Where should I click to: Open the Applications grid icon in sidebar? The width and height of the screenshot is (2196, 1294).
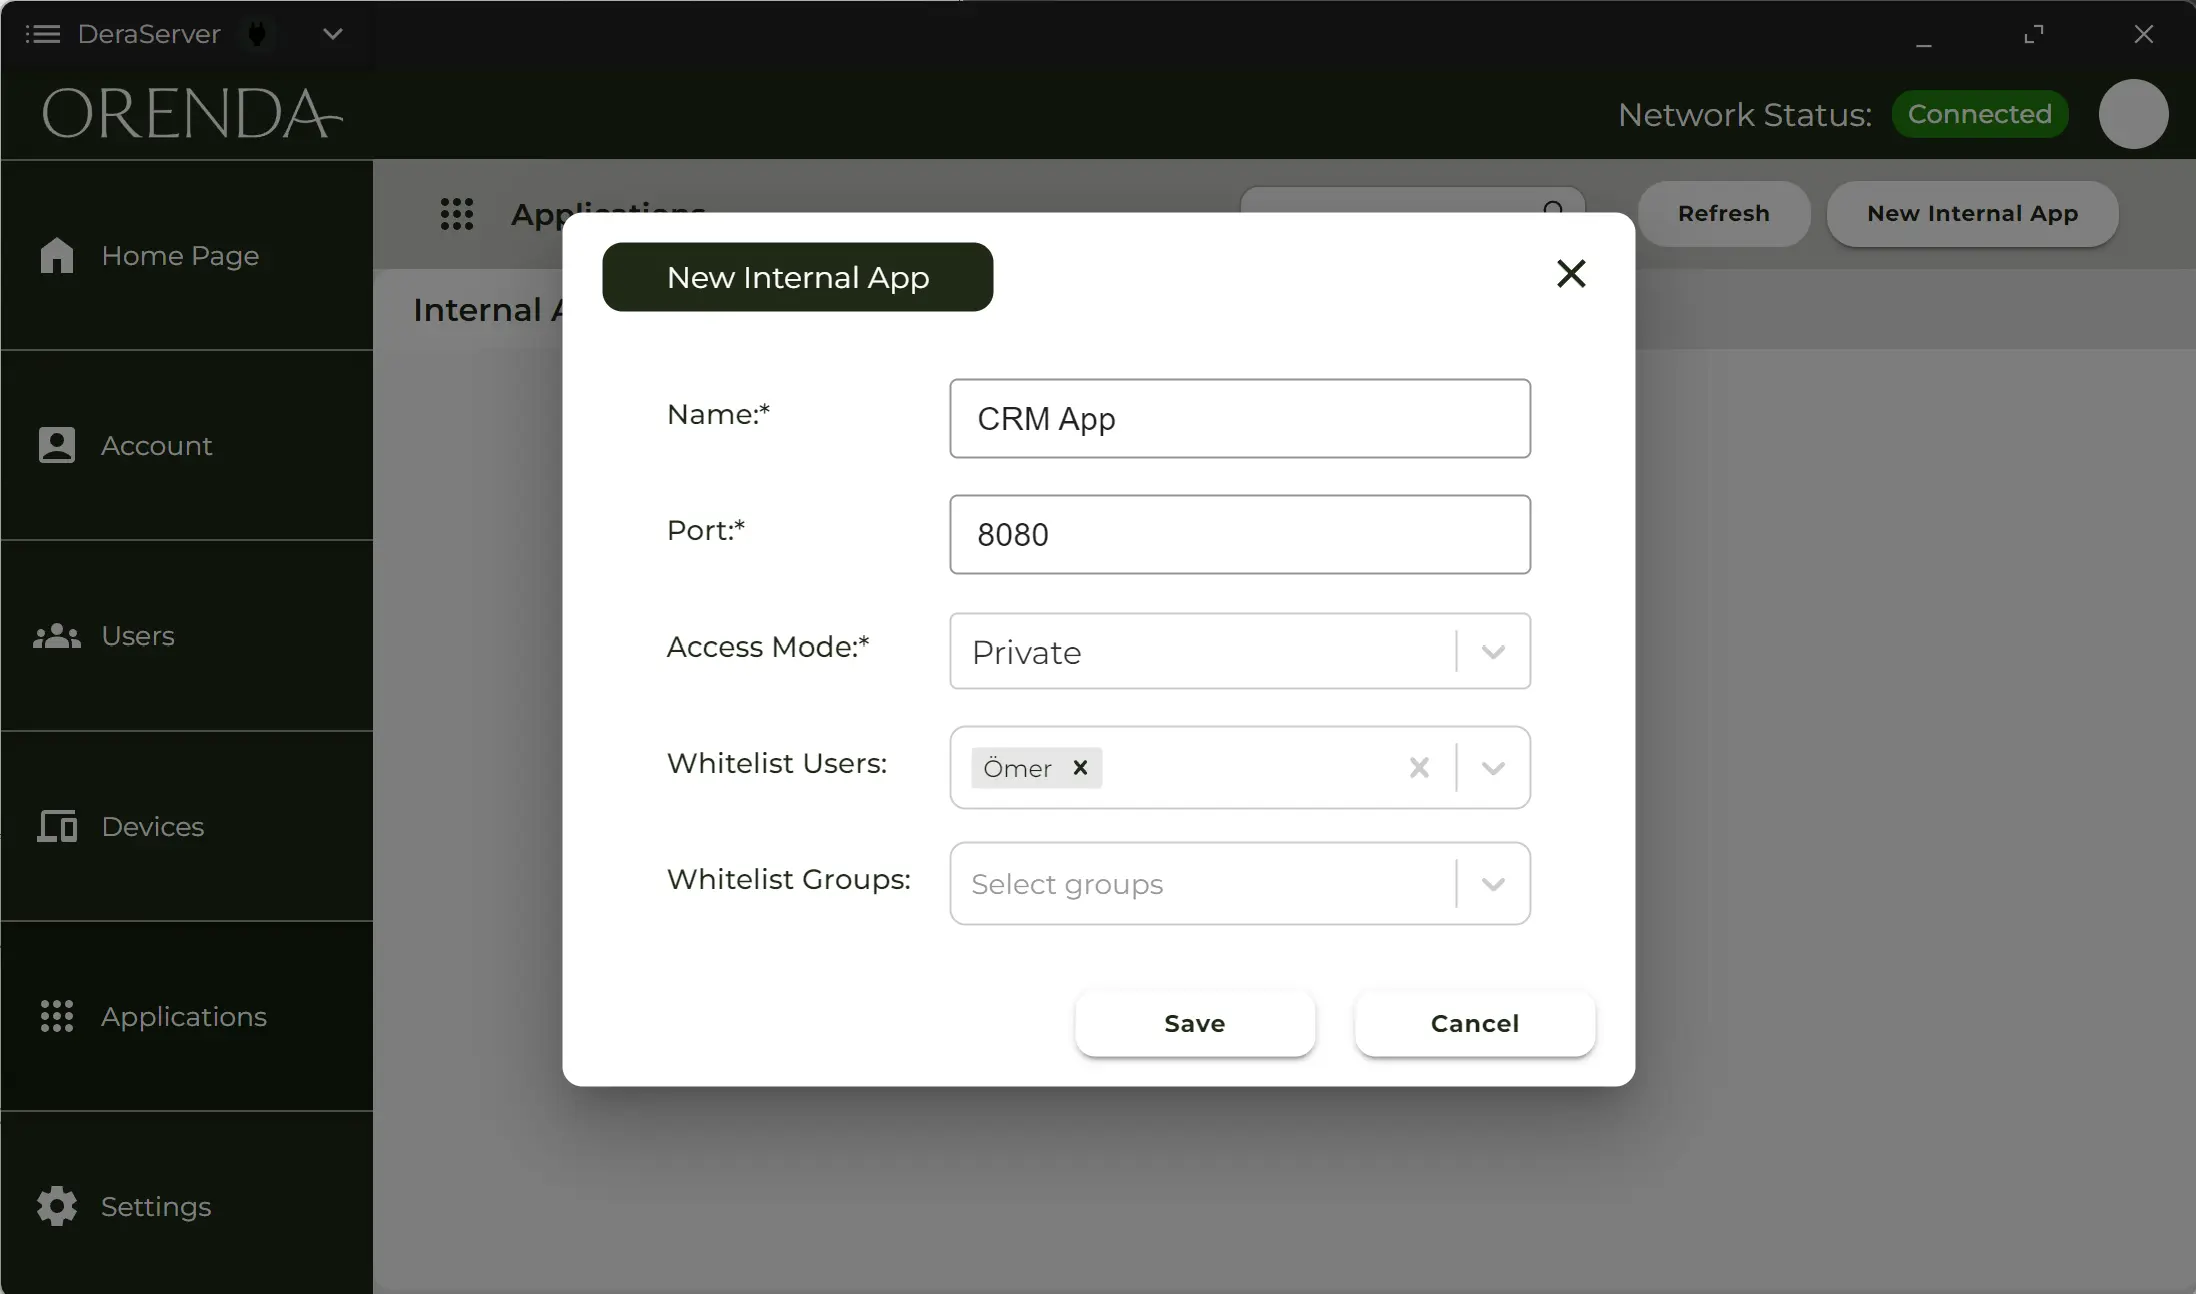57,1016
